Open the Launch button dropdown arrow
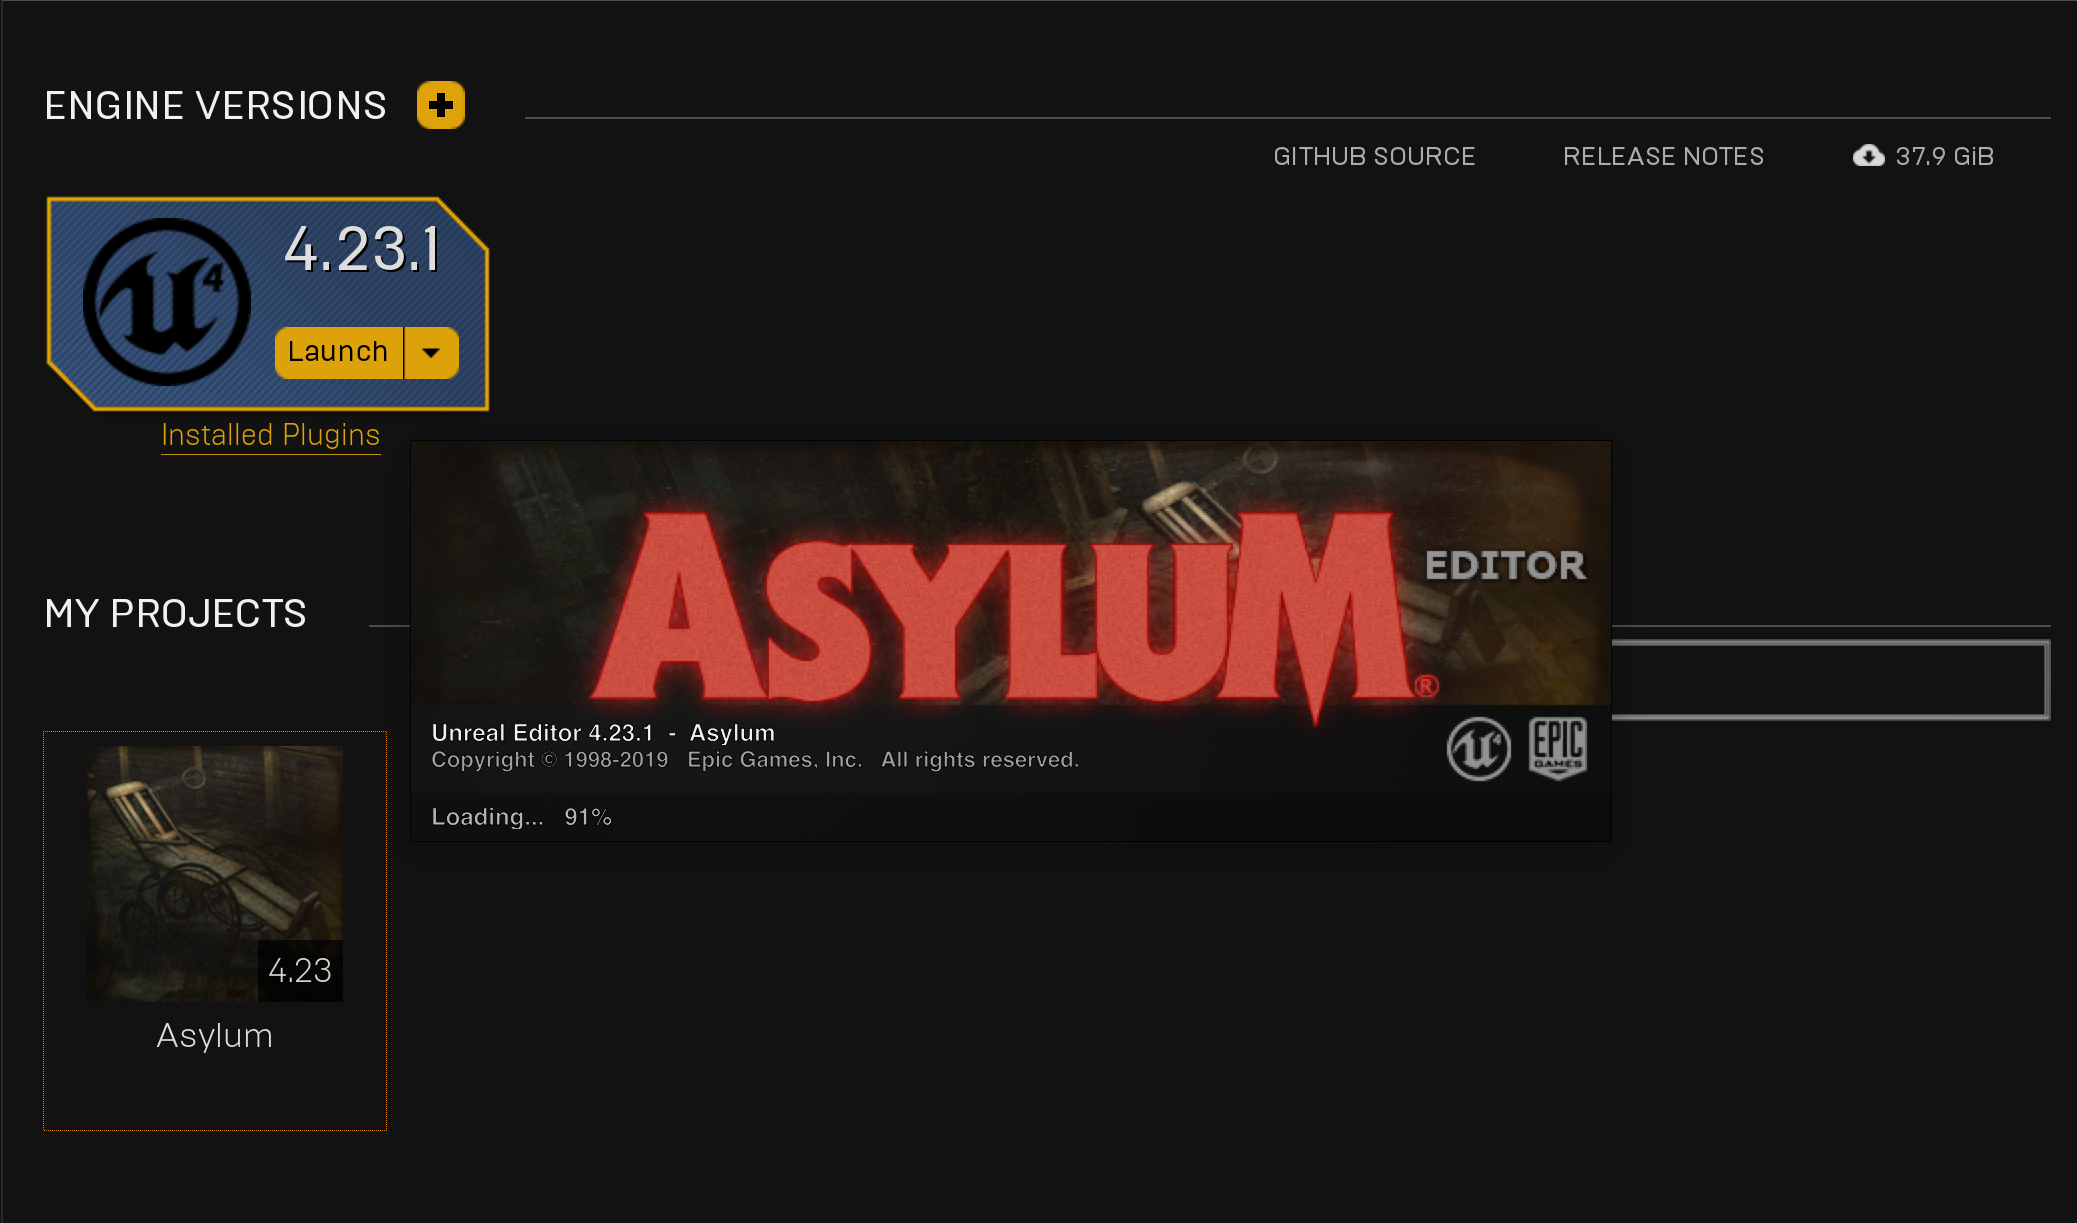The image size is (2077, 1223). click(x=432, y=352)
